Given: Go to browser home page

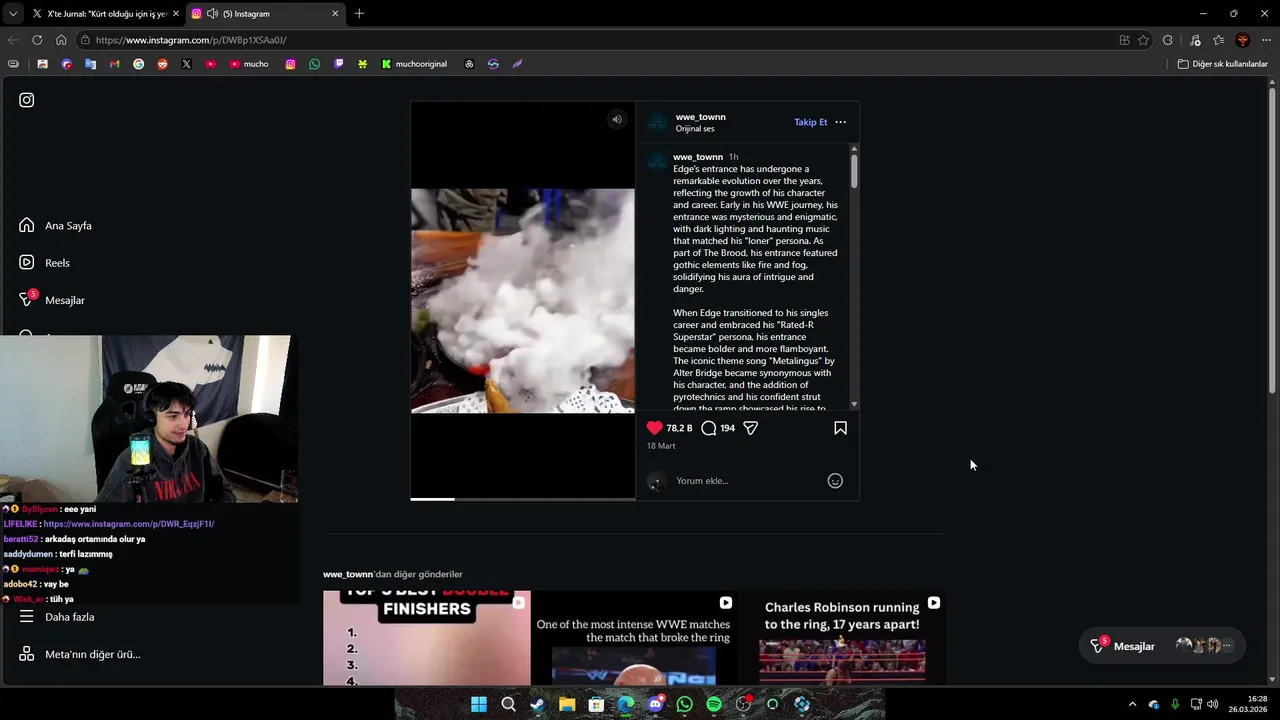Looking at the screenshot, I should point(61,40).
